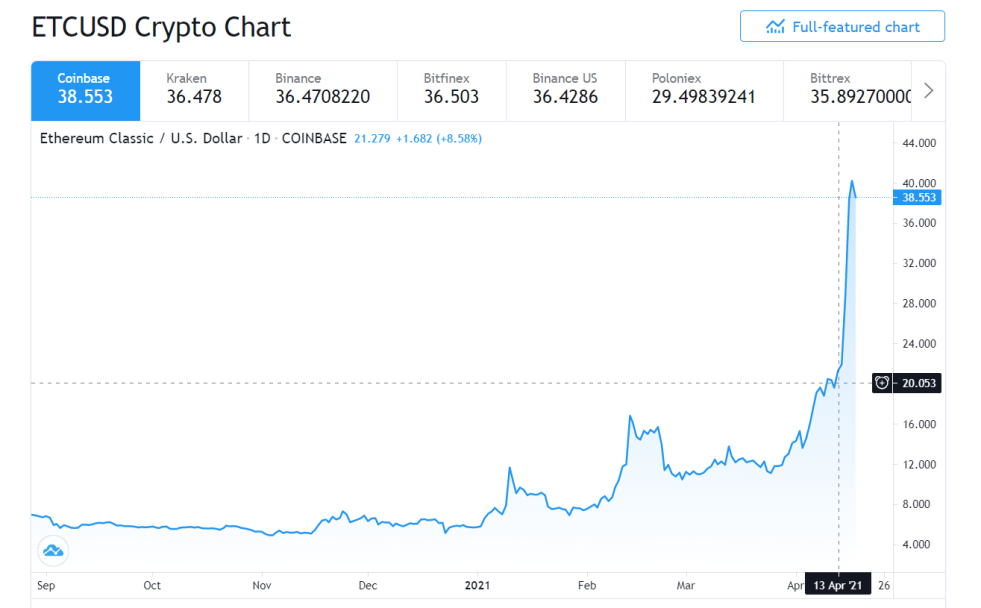Open the Bittrex exchange tab

pos(848,91)
